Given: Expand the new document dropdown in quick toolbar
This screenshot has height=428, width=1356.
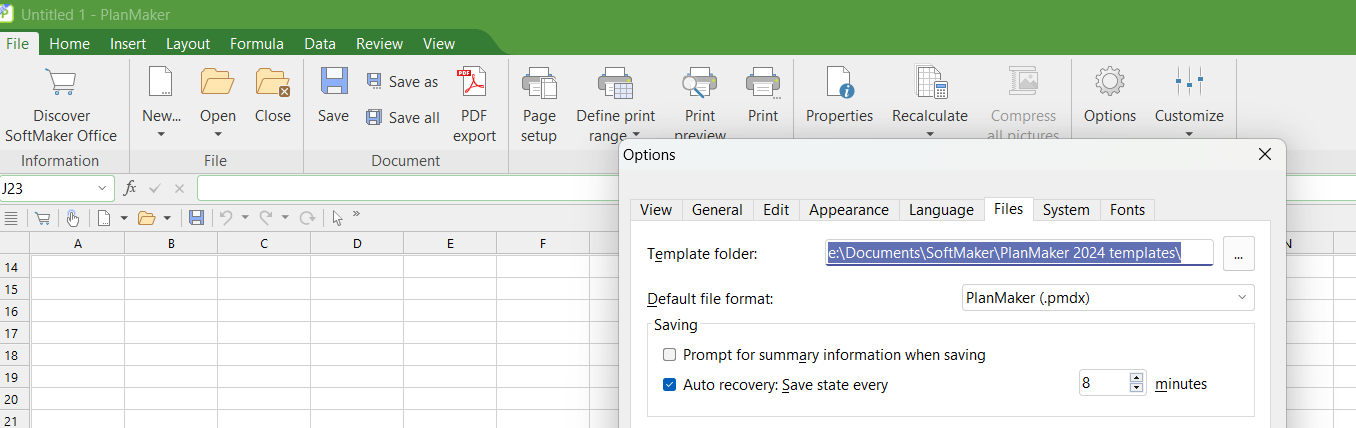Looking at the screenshot, I should tap(123, 218).
